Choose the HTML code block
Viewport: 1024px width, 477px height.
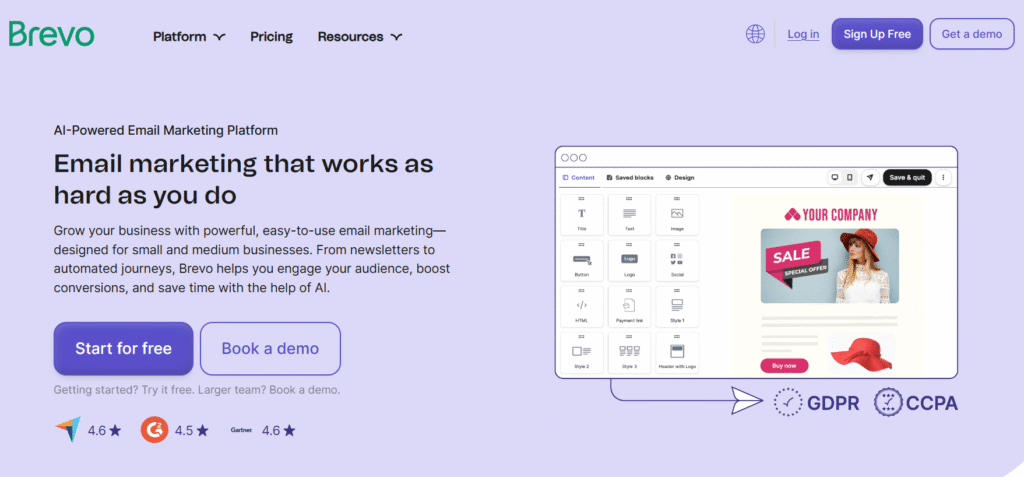pos(582,308)
